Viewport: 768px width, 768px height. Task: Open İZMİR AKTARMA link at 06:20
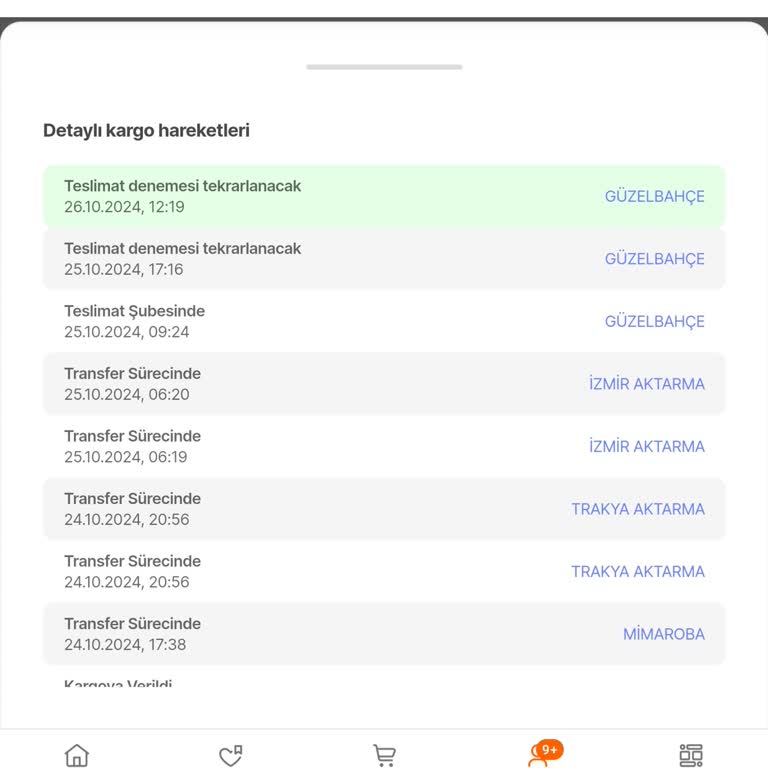click(647, 384)
